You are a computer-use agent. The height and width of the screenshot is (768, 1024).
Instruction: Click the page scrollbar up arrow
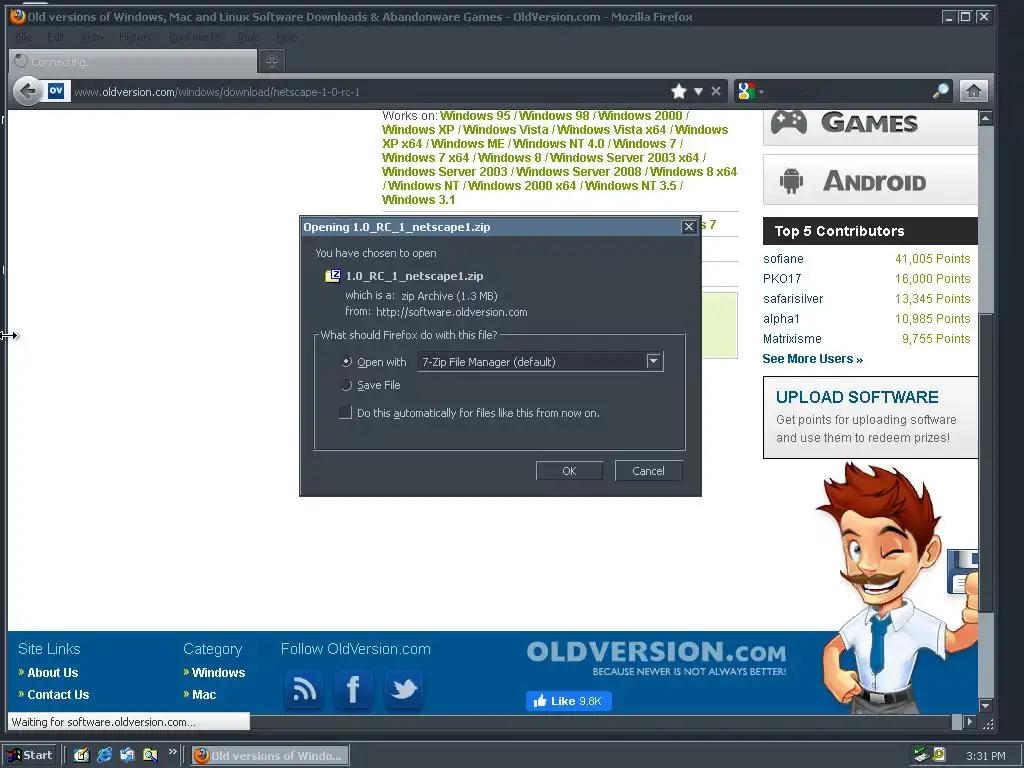pyautogui.click(x=985, y=118)
